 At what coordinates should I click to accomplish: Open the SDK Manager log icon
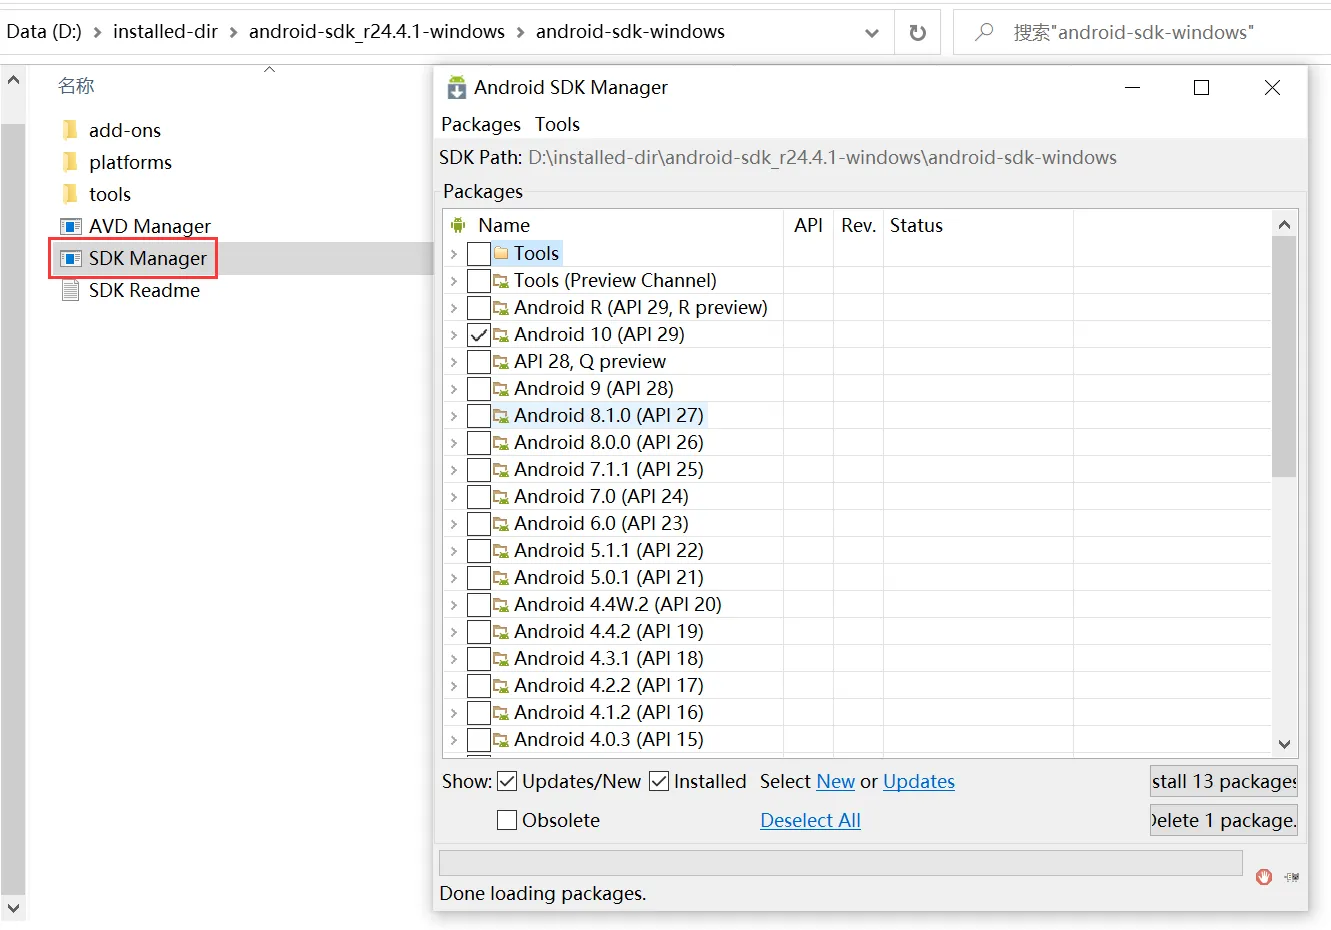(1291, 877)
